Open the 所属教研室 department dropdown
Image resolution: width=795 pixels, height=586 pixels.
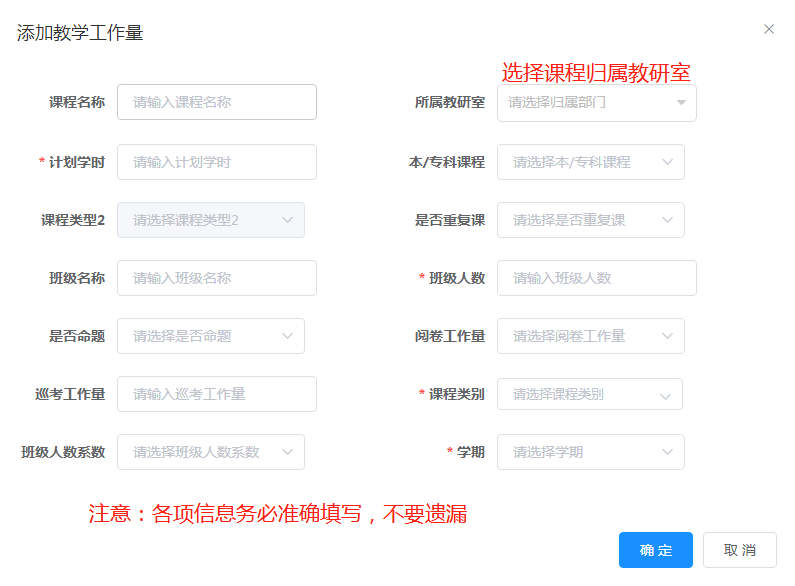coord(597,103)
